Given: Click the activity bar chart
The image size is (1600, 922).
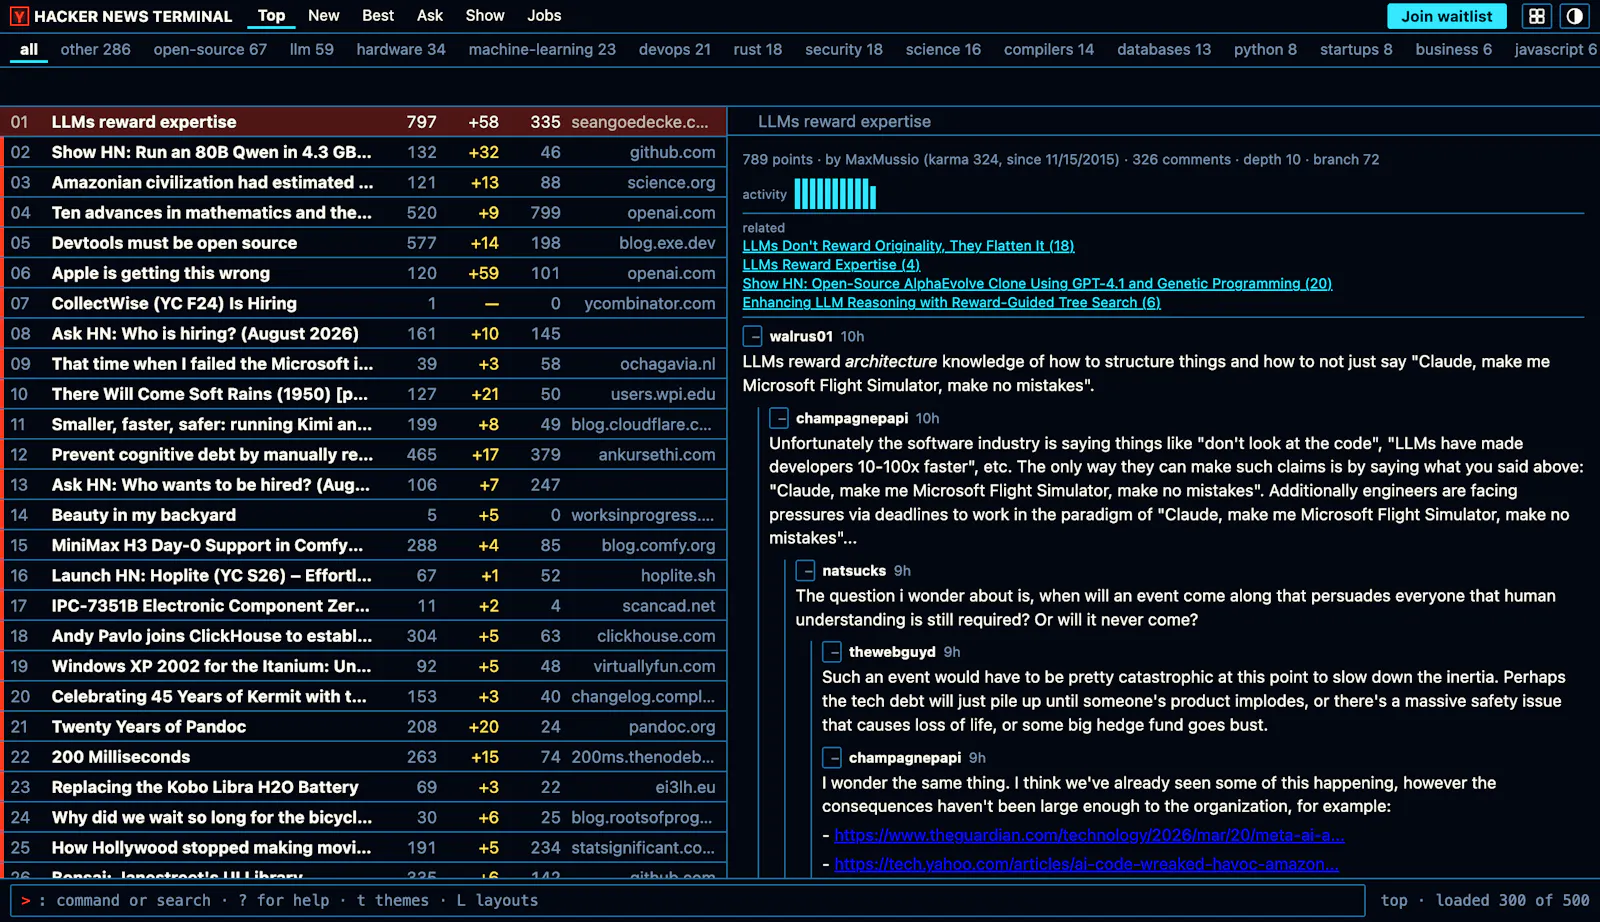Looking at the screenshot, I should click(x=835, y=194).
